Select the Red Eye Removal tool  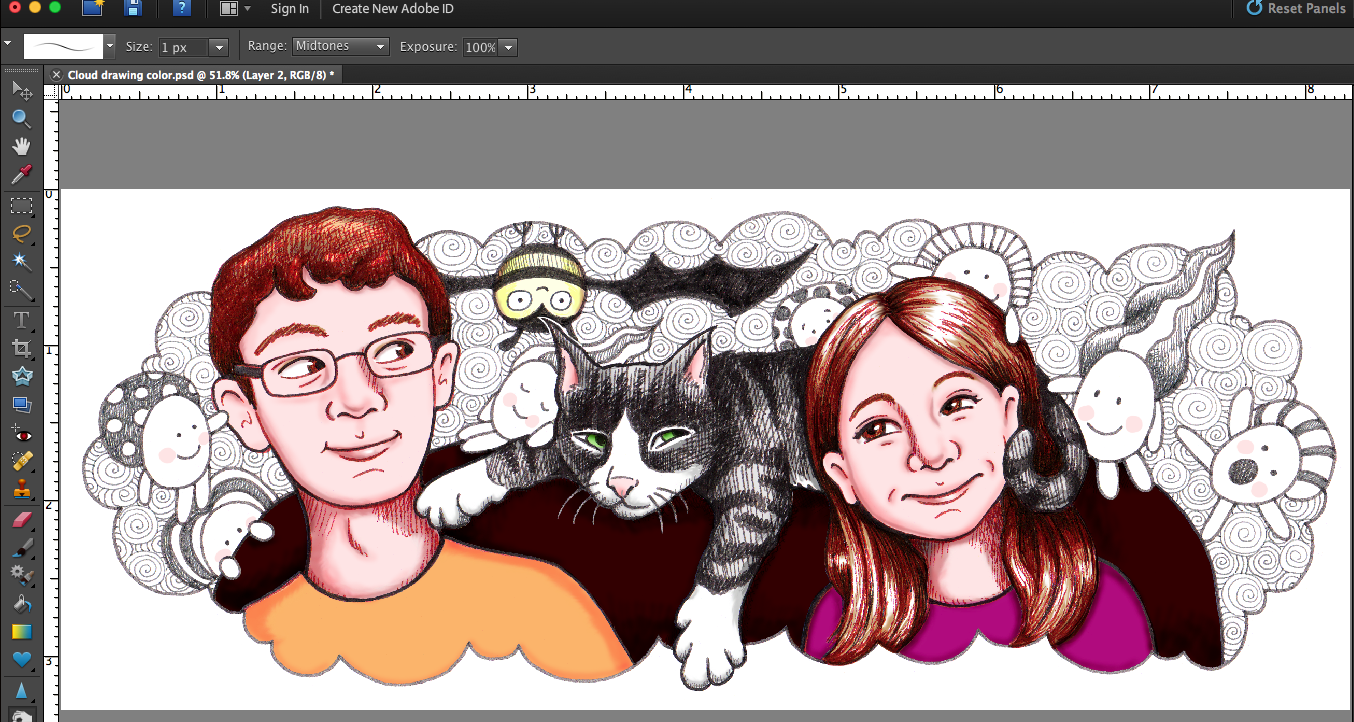tap(21, 434)
